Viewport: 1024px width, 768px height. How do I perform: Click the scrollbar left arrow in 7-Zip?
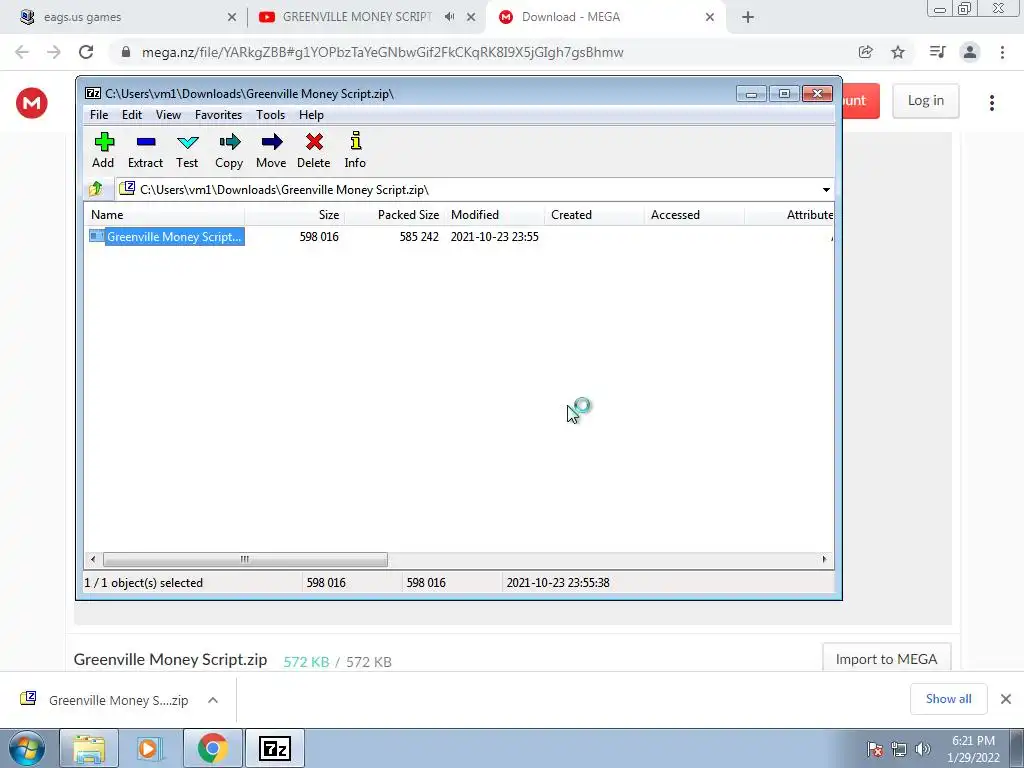tap(93, 560)
